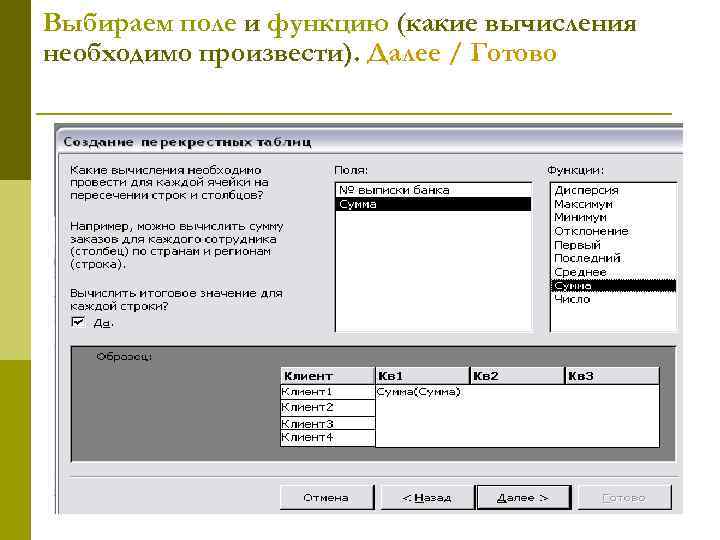
Task: Click the 'Кв2' column header in the sample
Action: pyautogui.click(x=517, y=376)
